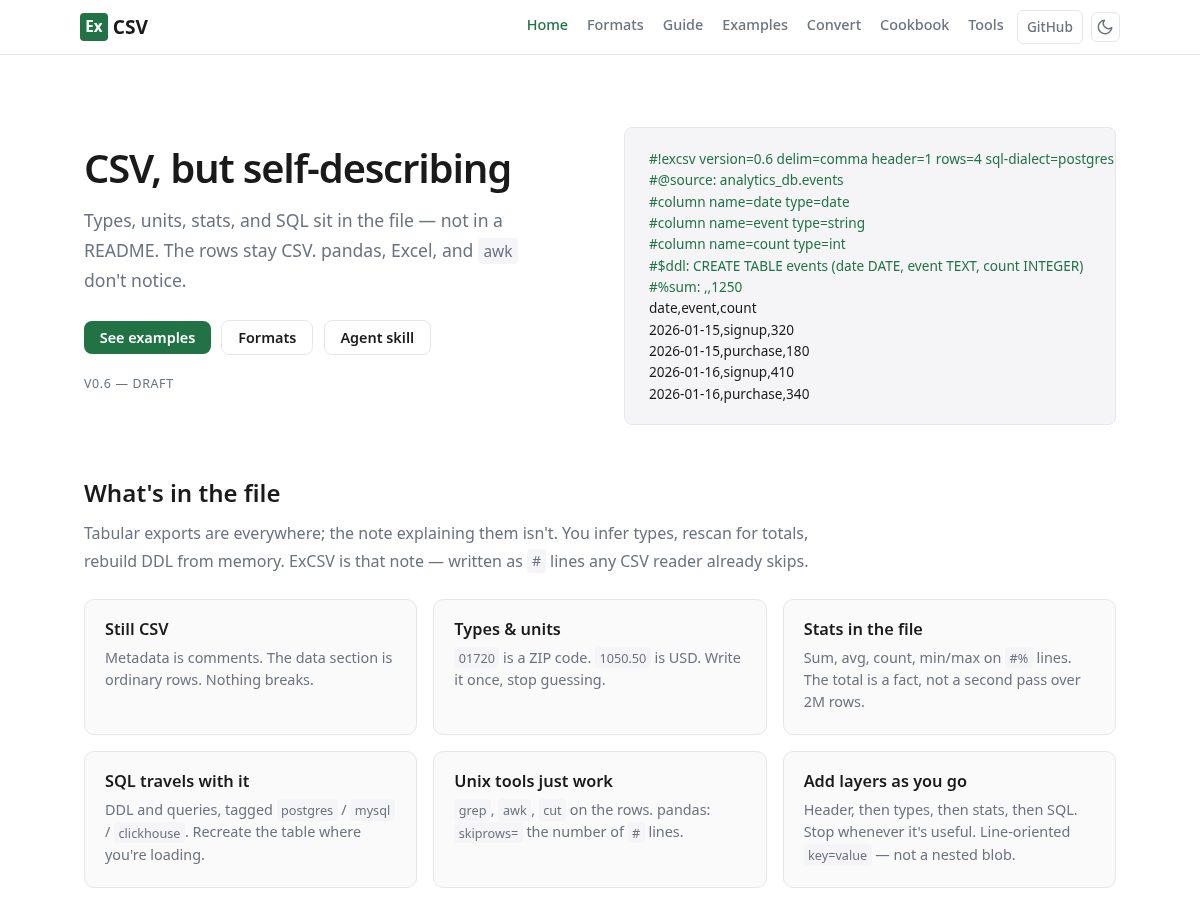Go to the Cookbook section
Screen dimensions: 1200x900
[x=914, y=25]
